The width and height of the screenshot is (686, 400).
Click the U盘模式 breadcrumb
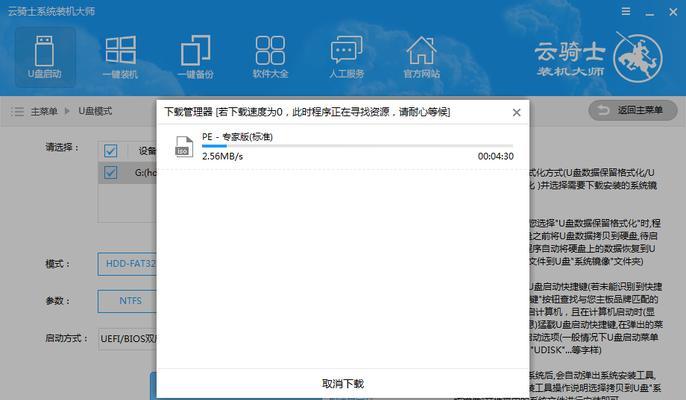pyautogui.click(x=95, y=111)
